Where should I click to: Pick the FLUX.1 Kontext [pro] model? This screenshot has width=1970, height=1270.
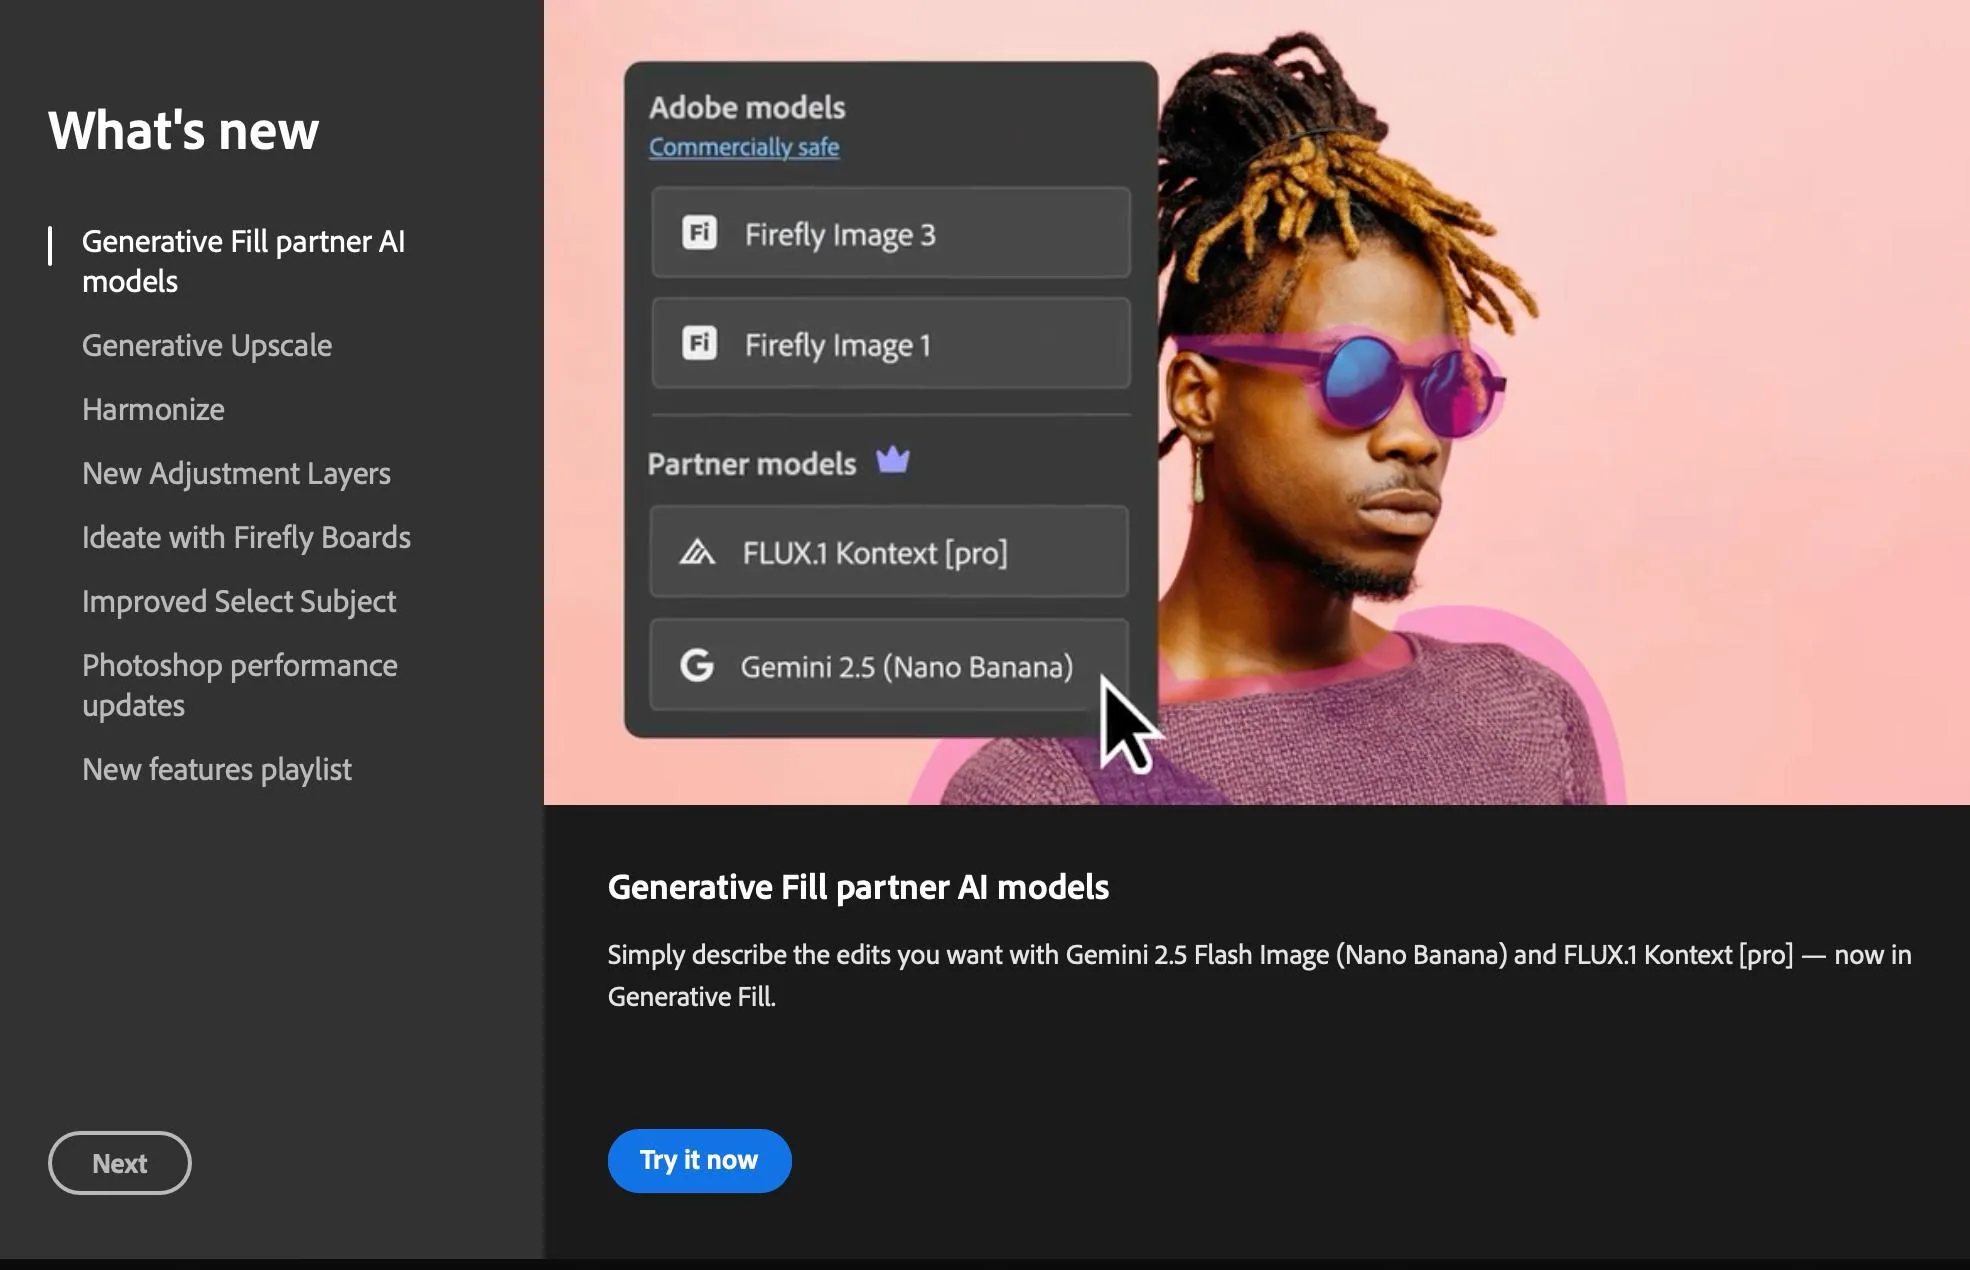(x=889, y=552)
